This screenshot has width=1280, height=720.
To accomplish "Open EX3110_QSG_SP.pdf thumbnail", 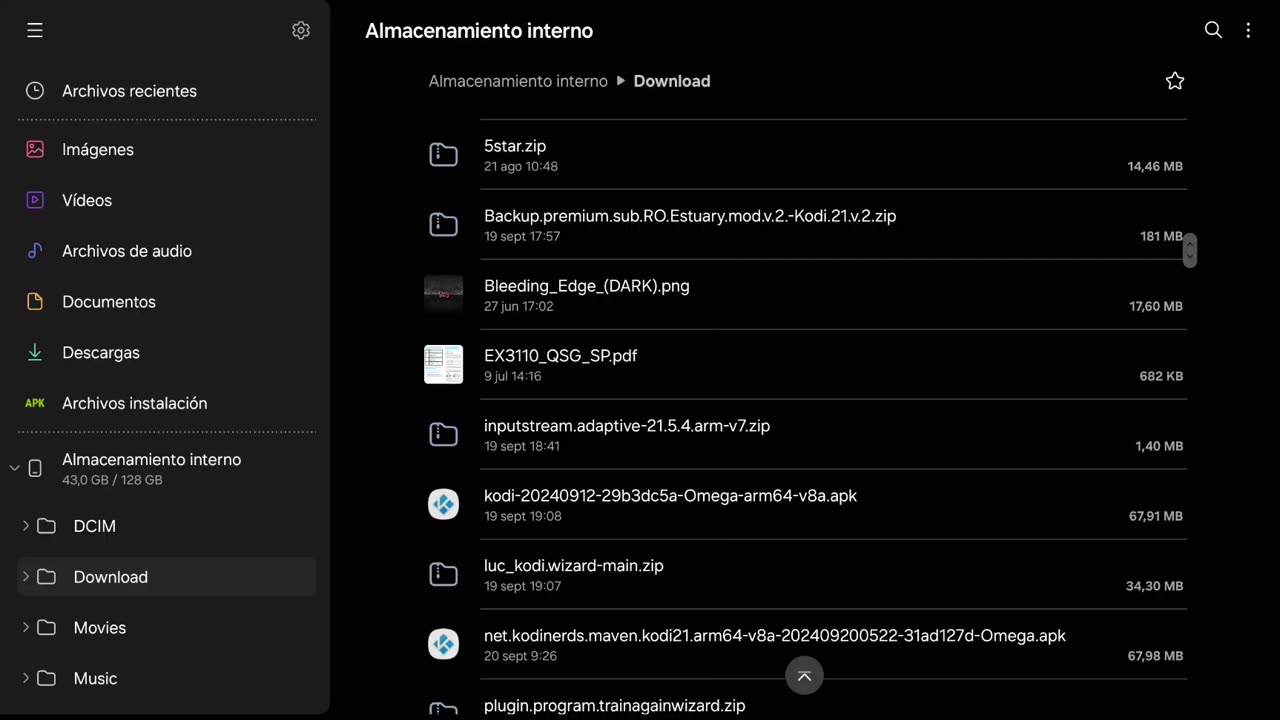I will point(443,365).
